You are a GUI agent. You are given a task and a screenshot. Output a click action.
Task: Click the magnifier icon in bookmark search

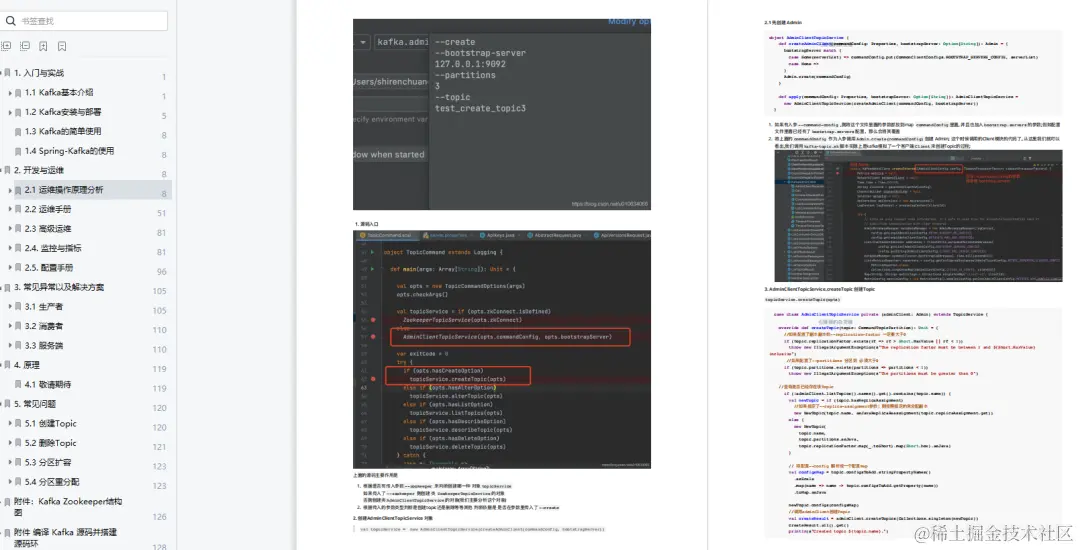(x=10, y=21)
